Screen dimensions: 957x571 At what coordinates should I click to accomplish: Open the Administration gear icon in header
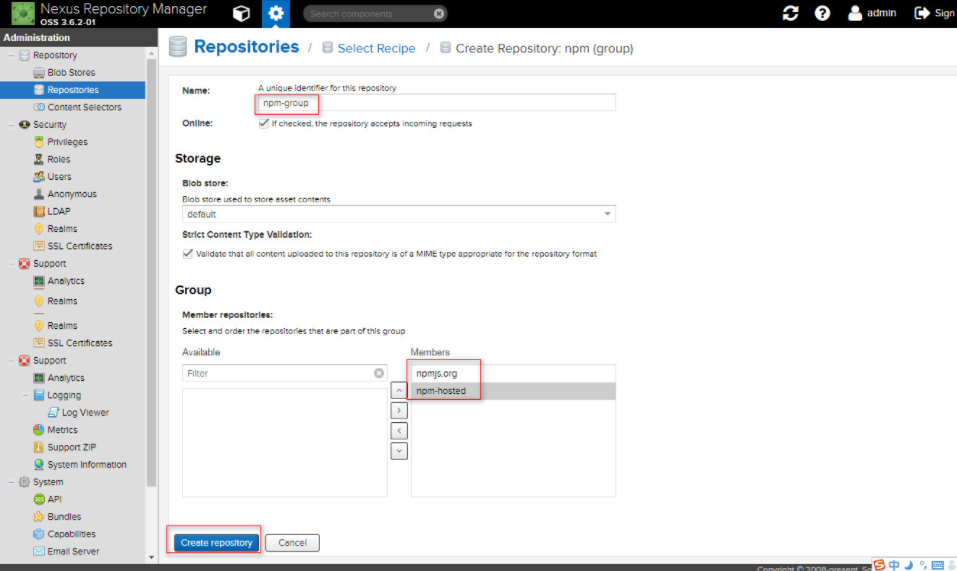pyautogui.click(x=276, y=13)
